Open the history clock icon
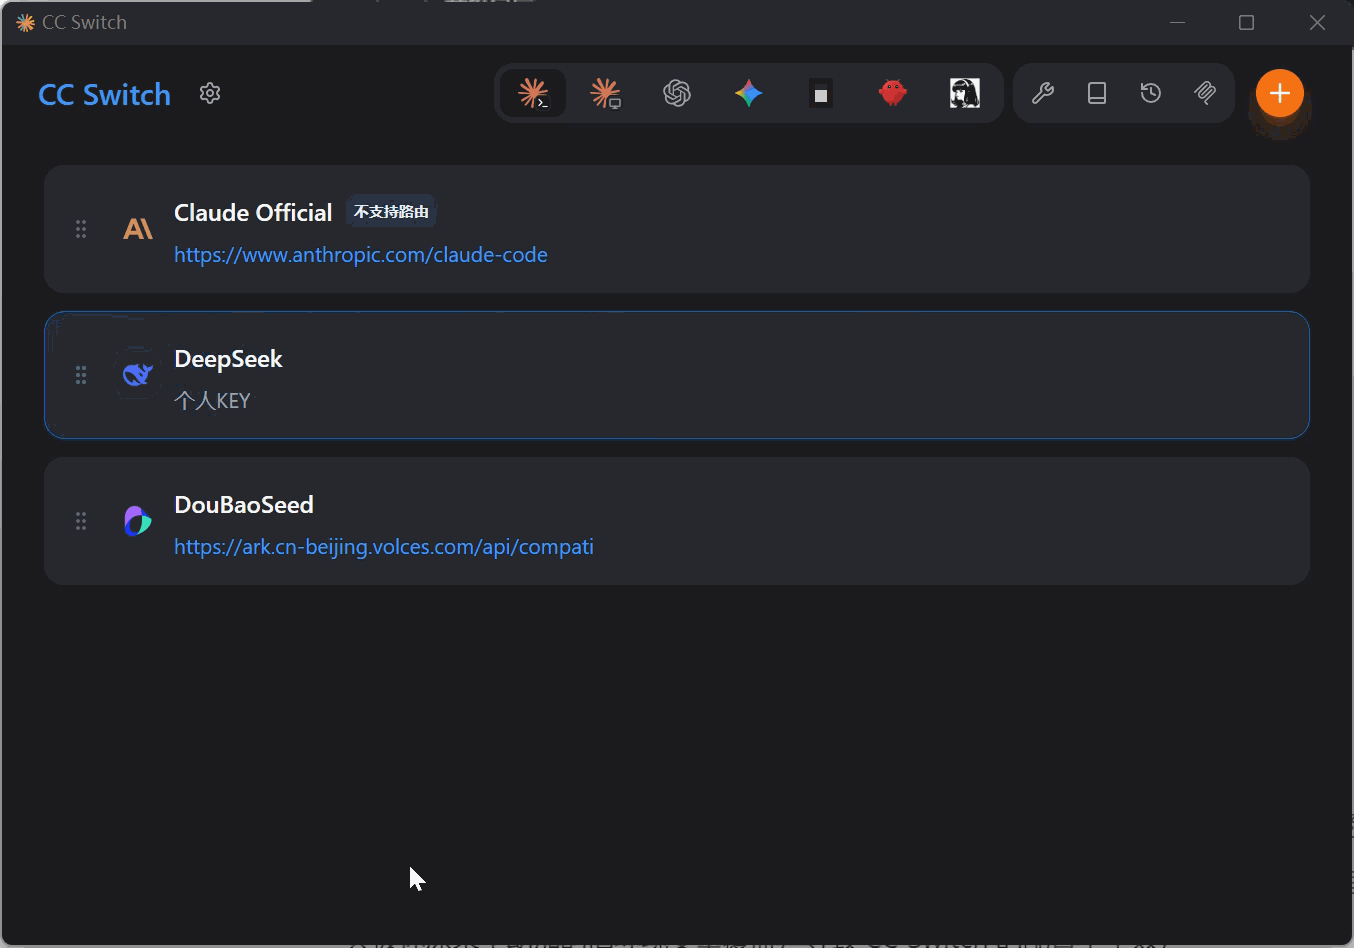 pyautogui.click(x=1151, y=94)
